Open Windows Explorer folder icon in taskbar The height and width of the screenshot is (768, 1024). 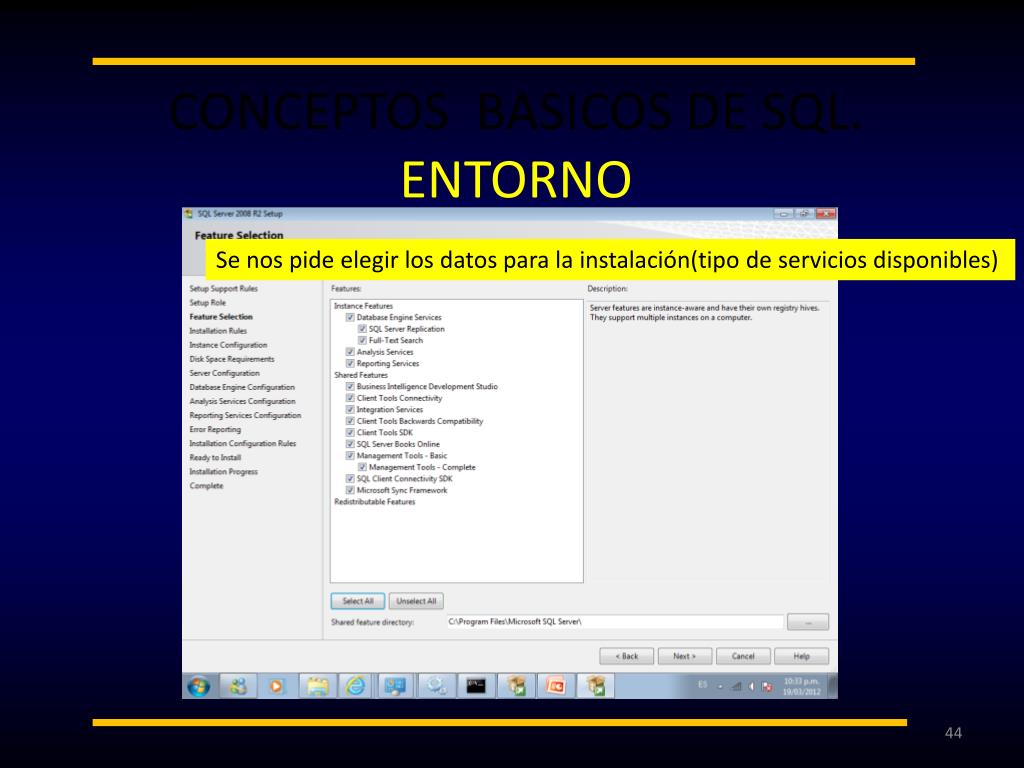[x=317, y=686]
